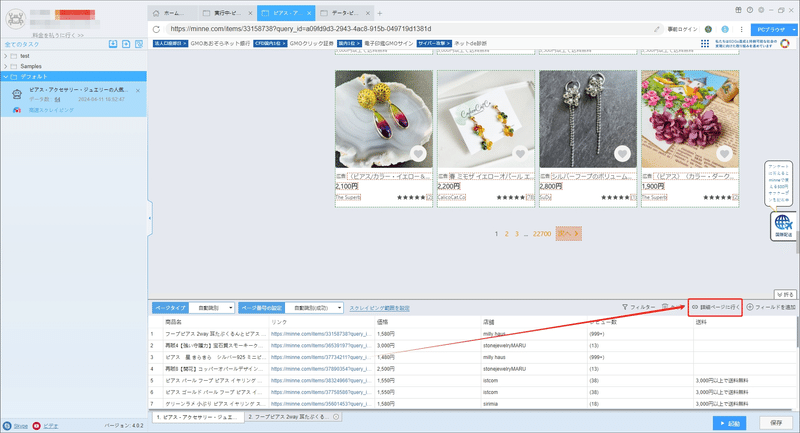Click the reload icon beside the URL bar
Screen dimensions: 800x433
156,29
